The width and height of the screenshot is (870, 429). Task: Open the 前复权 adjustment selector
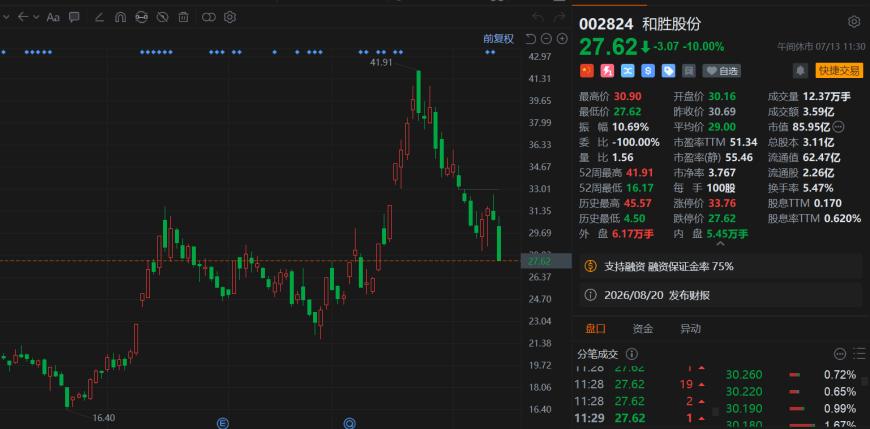[498, 39]
